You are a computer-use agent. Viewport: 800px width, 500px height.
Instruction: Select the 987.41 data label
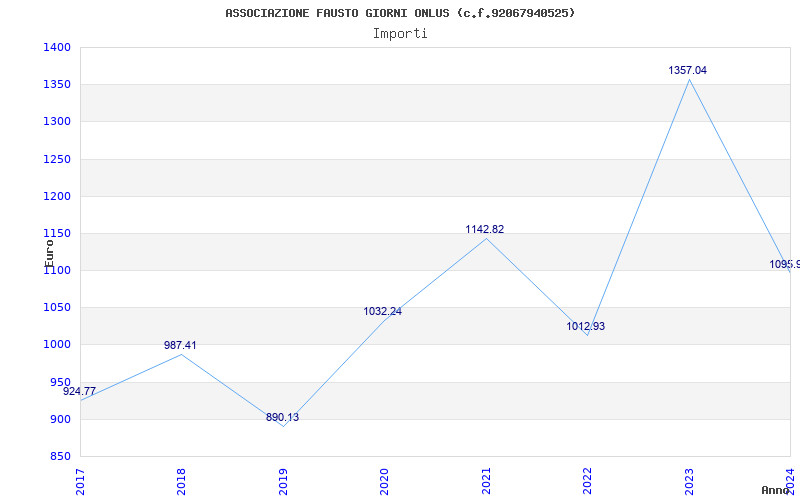click(x=180, y=345)
